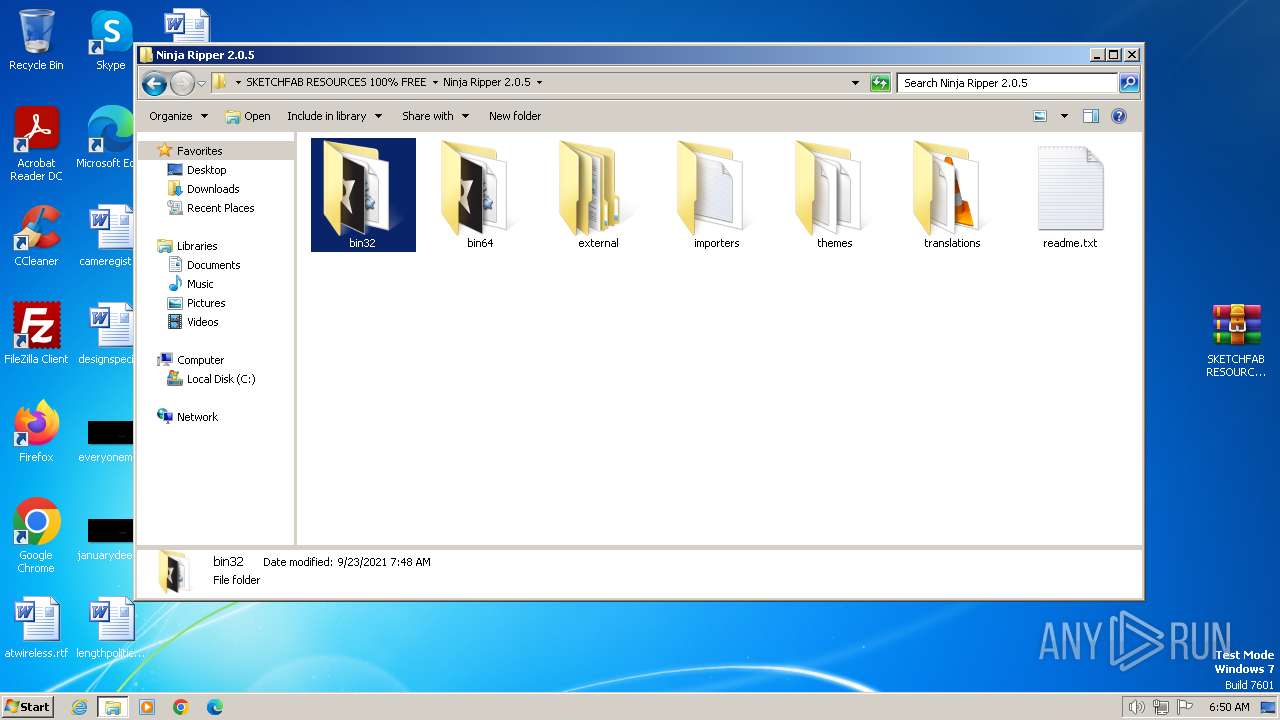The image size is (1280, 720).
Task: Open Internet Explorer from the taskbar
Action: tap(80, 707)
